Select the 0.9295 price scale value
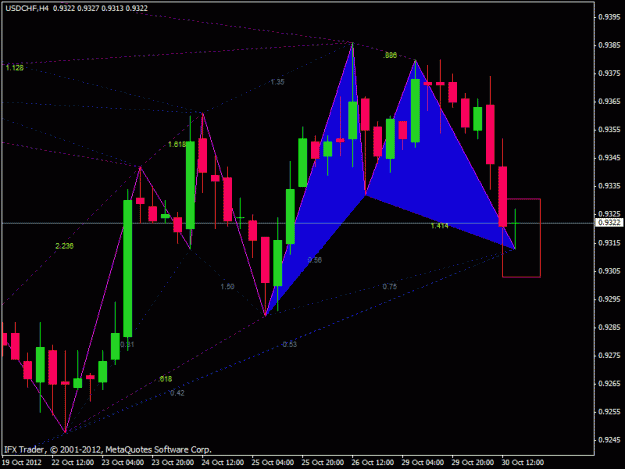The image size is (625, 469). [609, 299]
